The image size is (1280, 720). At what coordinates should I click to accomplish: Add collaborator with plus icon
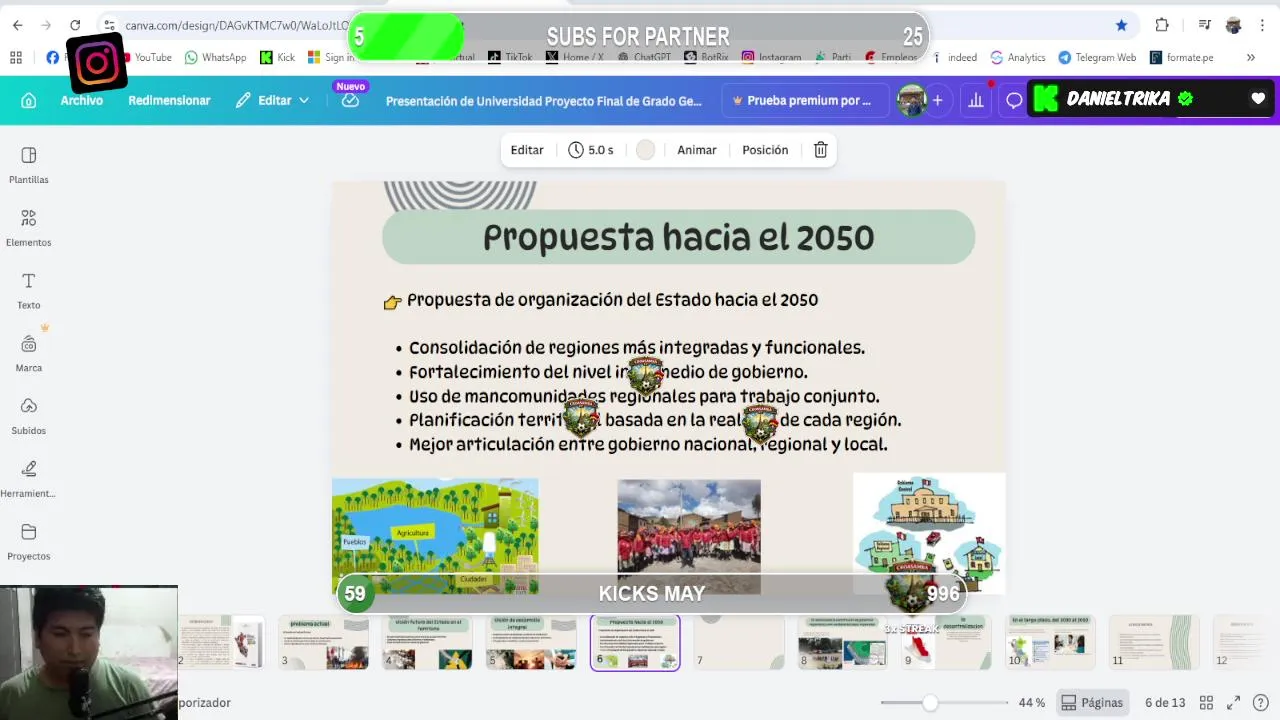click(x=937, y=100)
